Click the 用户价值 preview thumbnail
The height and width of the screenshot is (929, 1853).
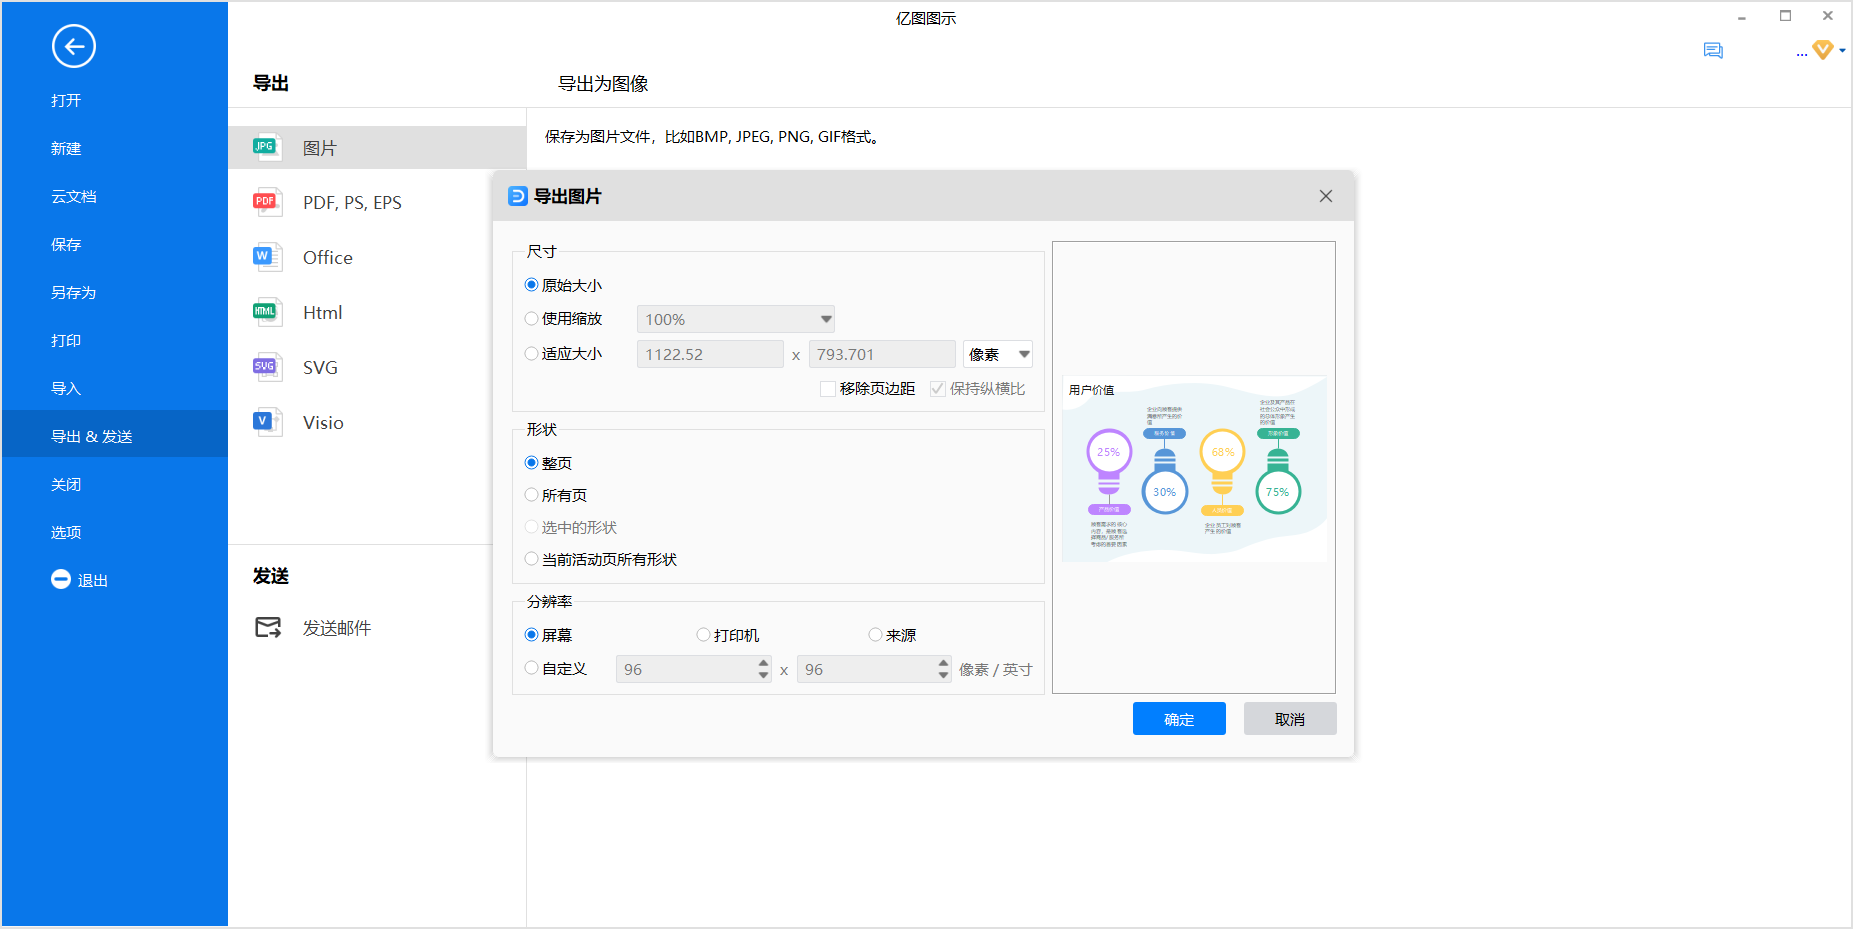[1194, 469]
